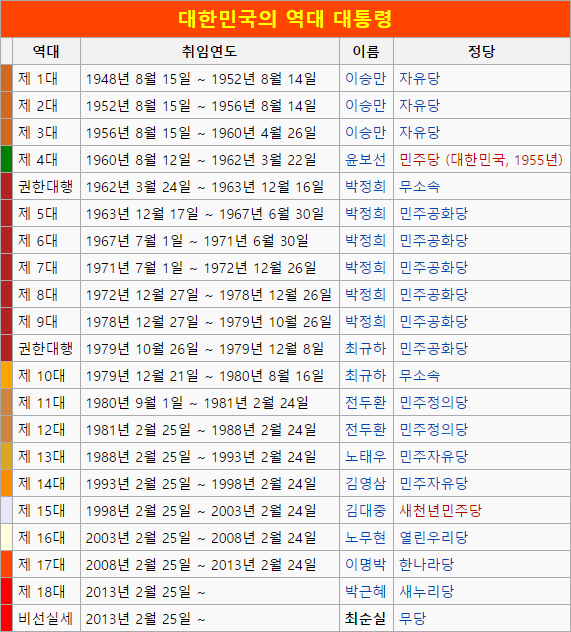Select the 비선실세 cell

click(46, 618)
